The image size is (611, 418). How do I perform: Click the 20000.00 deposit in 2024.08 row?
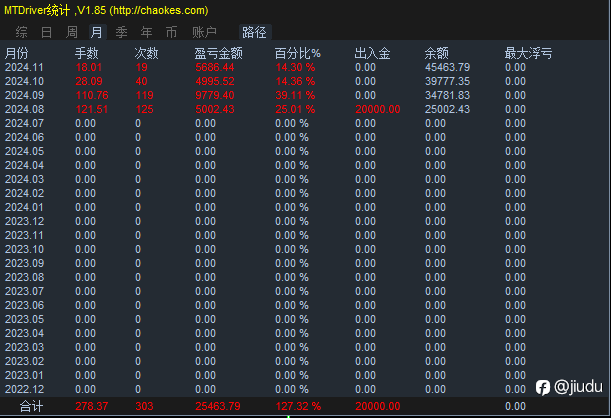pyautogui.click(x=378, y=109)
